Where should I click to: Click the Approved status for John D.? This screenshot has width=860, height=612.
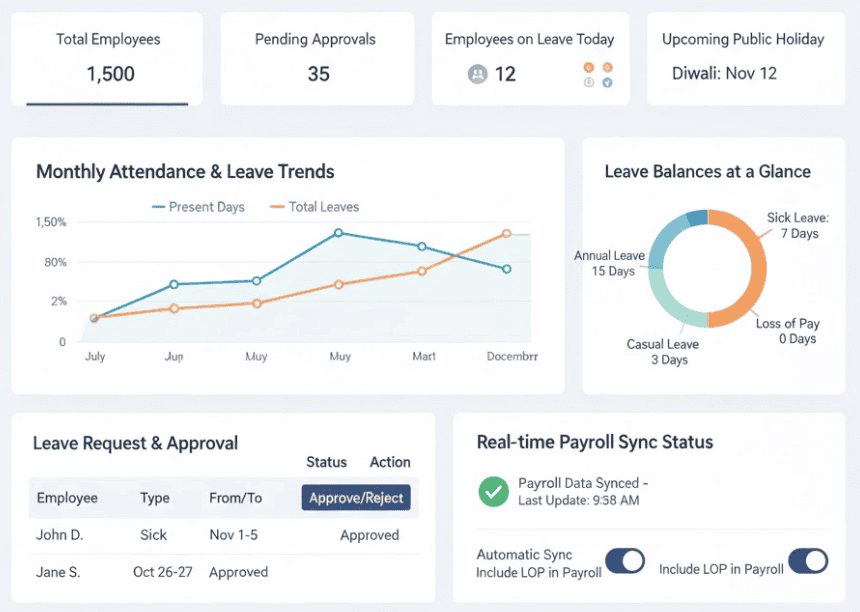368,535
